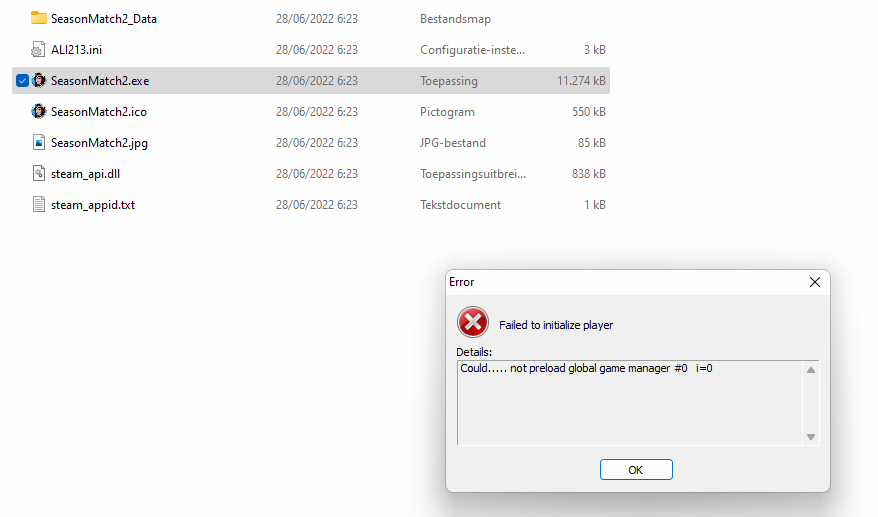
Task: Close the Error dialog window
Action: click(815, 282)
